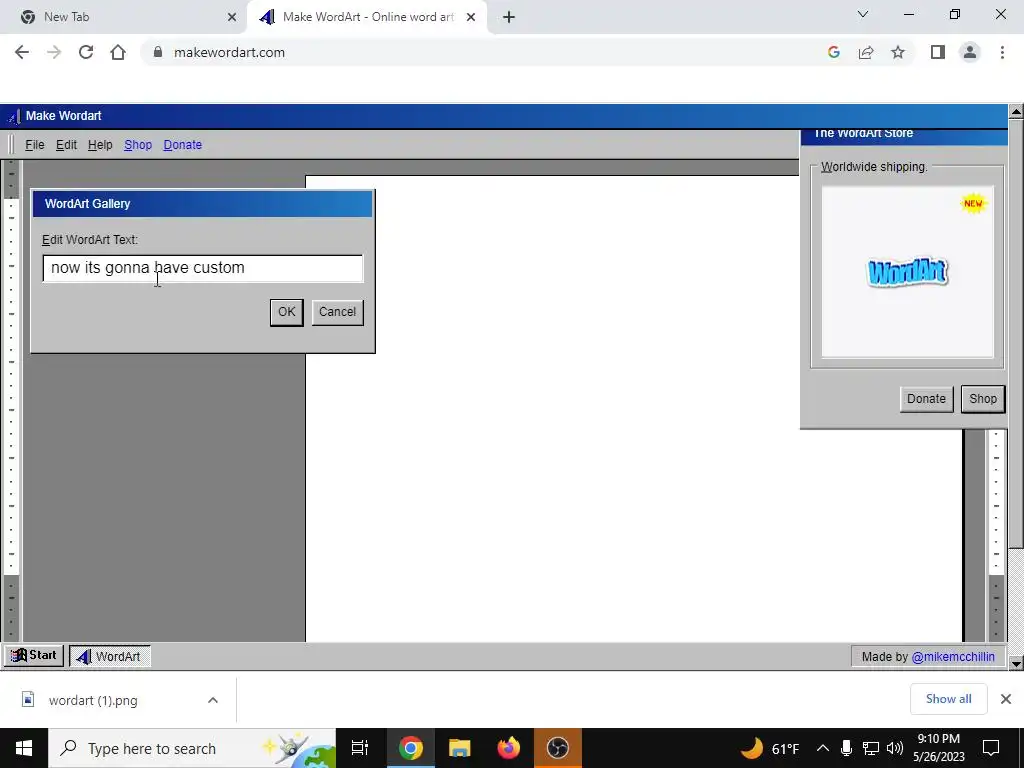Click the microphone tray icon
Screen dimensions: 1024x768
pos(846,748)
